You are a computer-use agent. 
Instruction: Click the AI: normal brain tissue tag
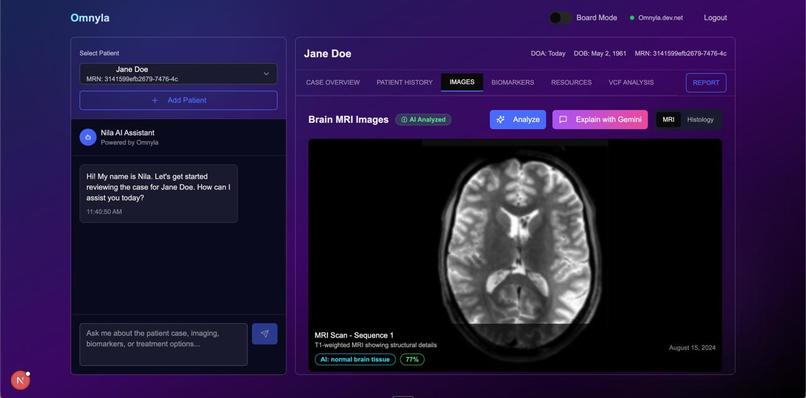click(x=355, y=359)
